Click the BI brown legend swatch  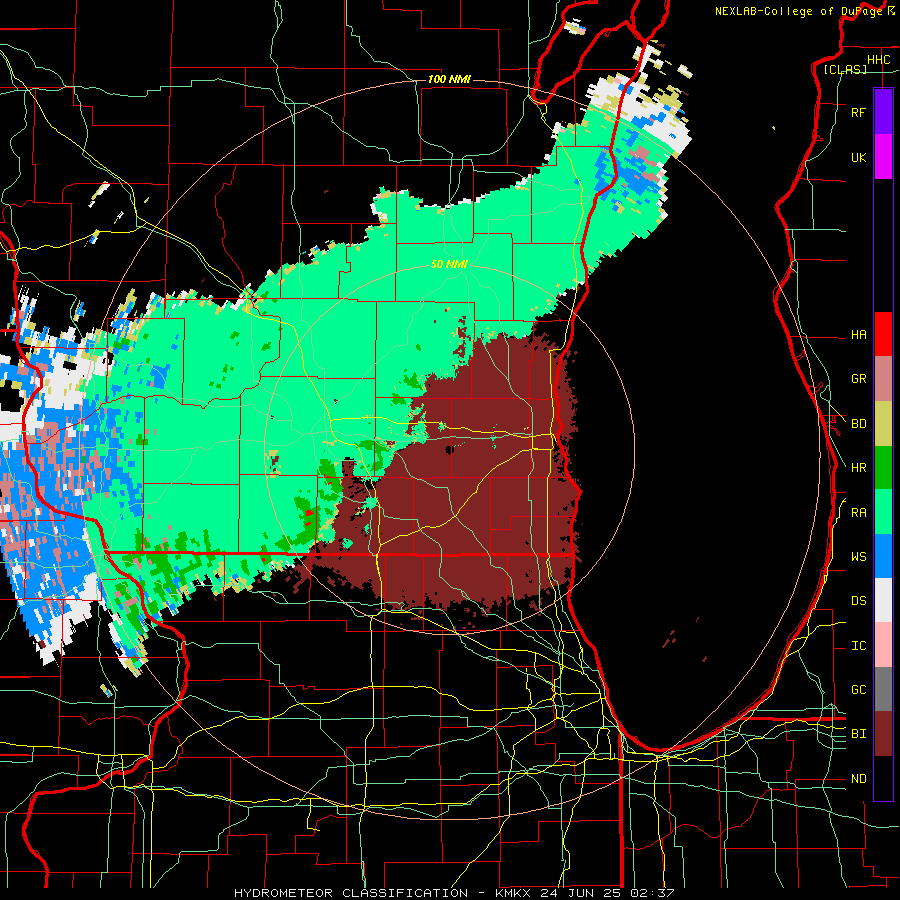(x=883, y=734)
